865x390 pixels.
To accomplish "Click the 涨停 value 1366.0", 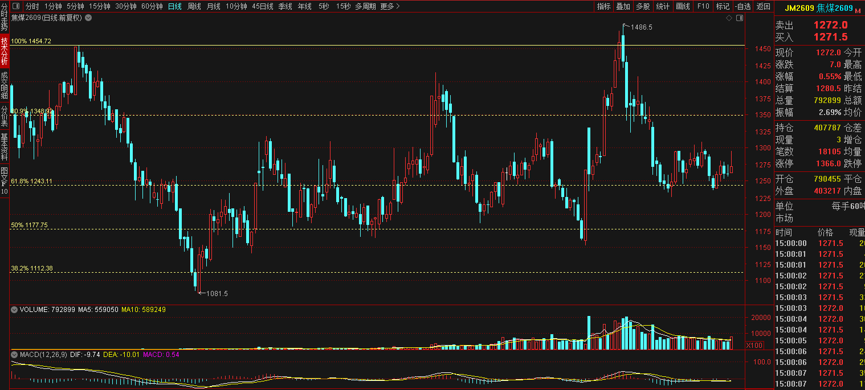I will tap(829, 163).
